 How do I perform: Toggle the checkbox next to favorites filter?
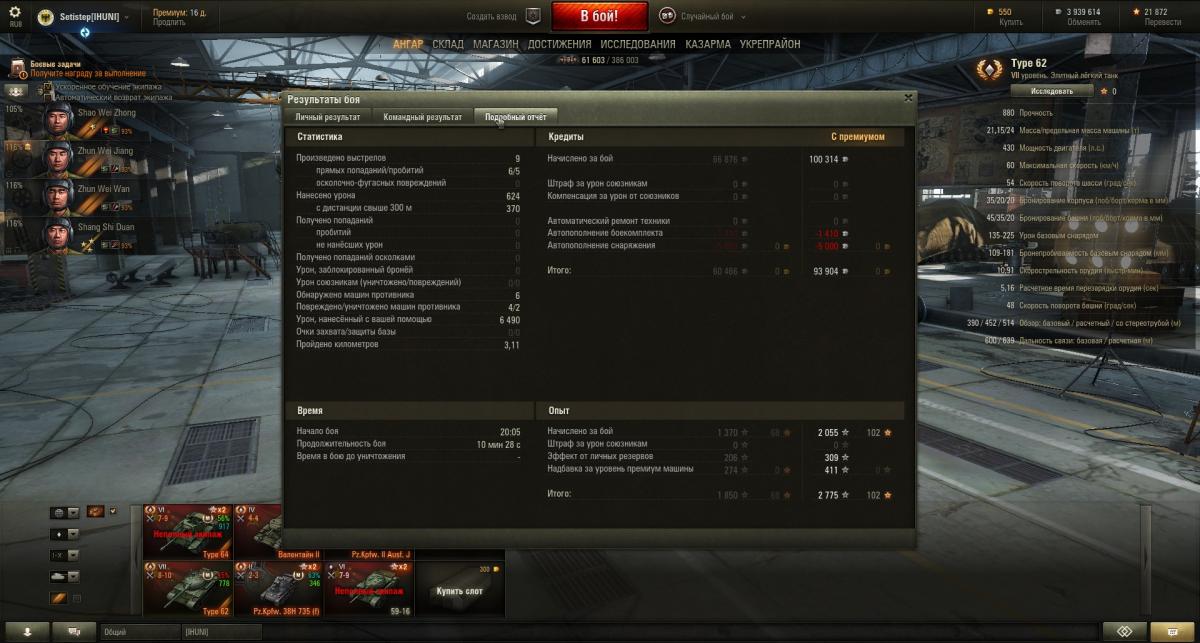click(x=112, y=512)
